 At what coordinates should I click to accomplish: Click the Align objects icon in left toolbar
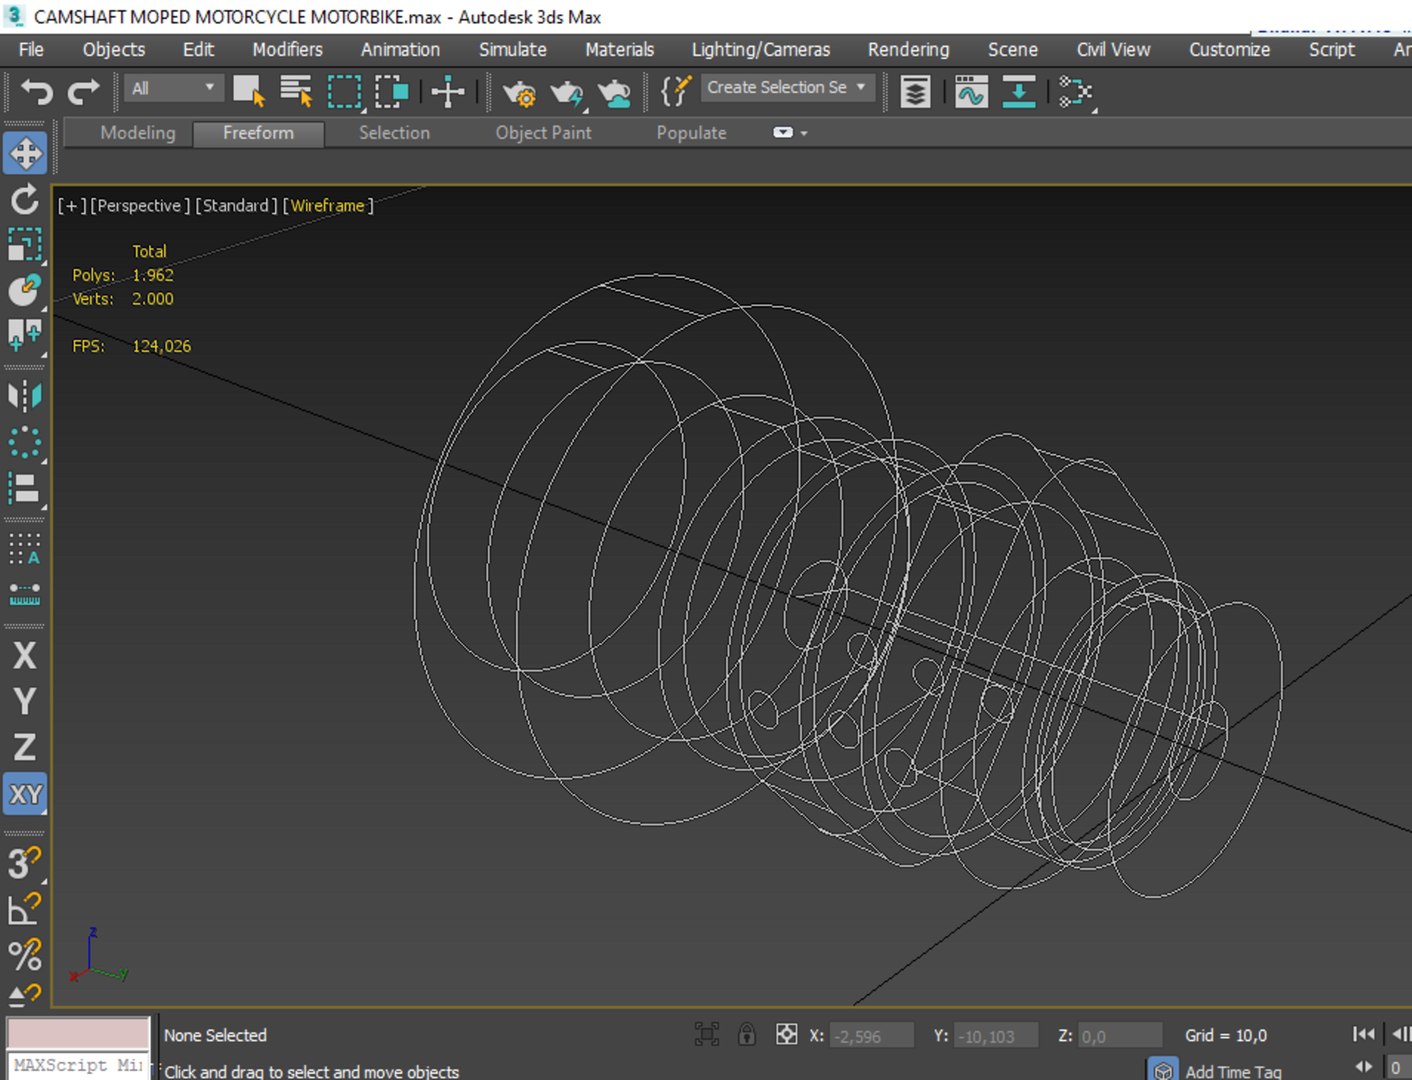[25, 488]
